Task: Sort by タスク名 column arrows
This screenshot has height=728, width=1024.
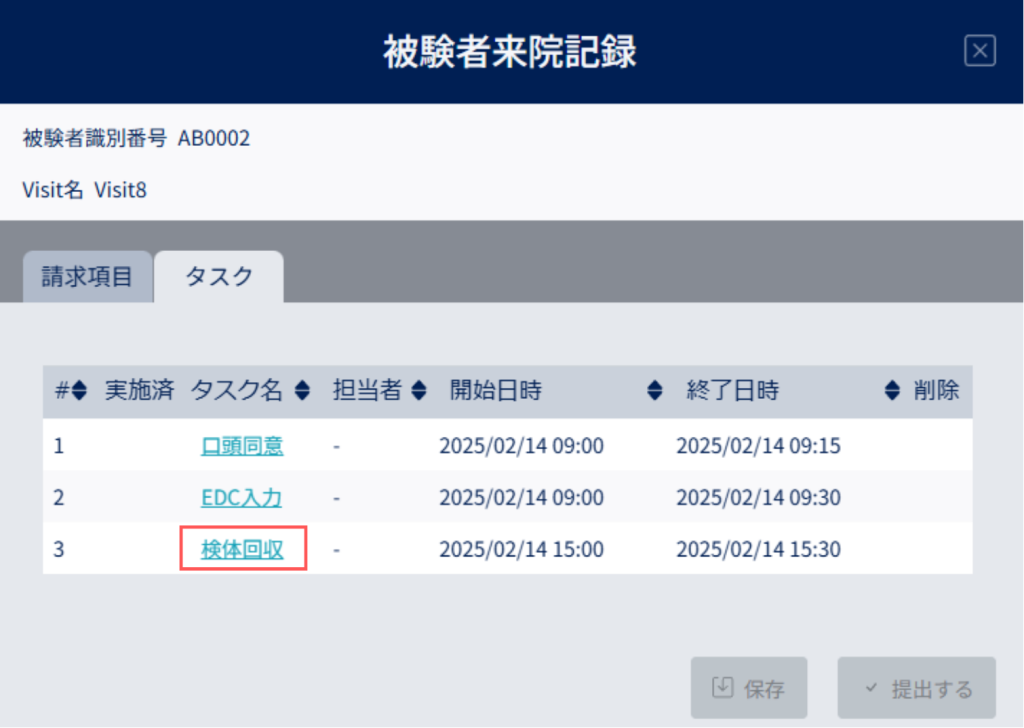Action: [x=302, y=390]
